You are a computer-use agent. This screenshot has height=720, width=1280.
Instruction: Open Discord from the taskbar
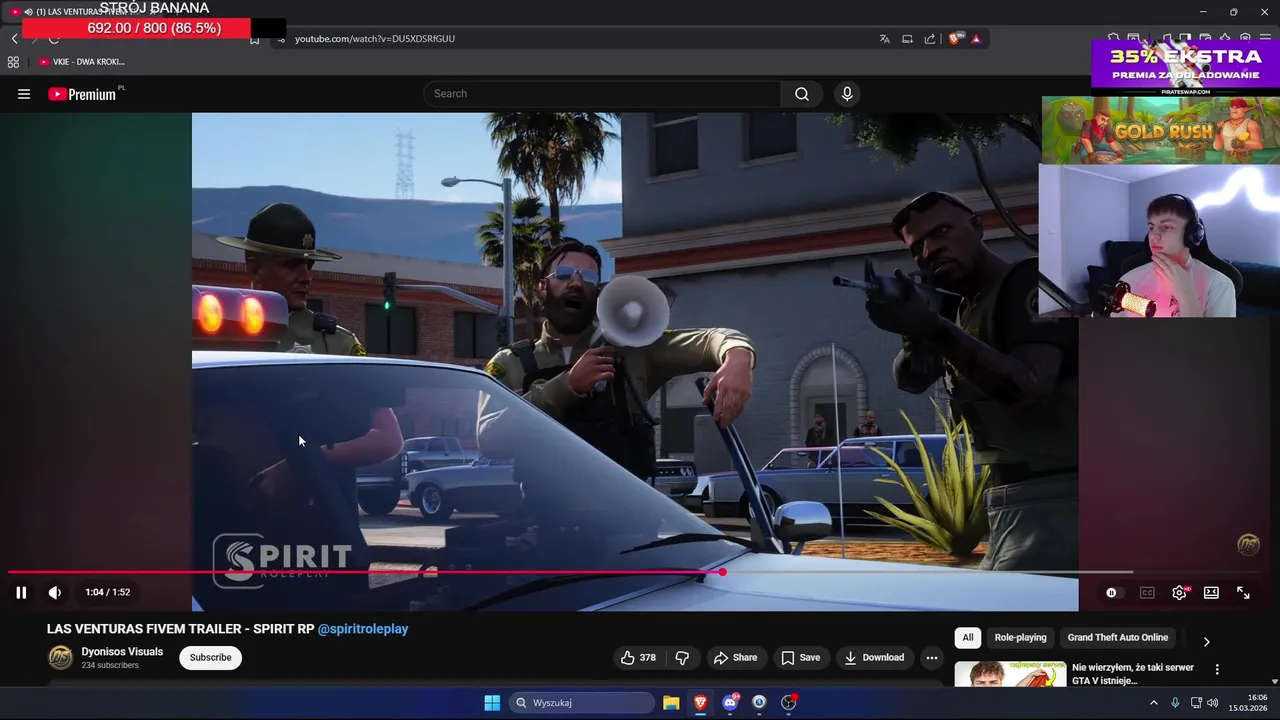pyautogui.click(x=730, y=703)
